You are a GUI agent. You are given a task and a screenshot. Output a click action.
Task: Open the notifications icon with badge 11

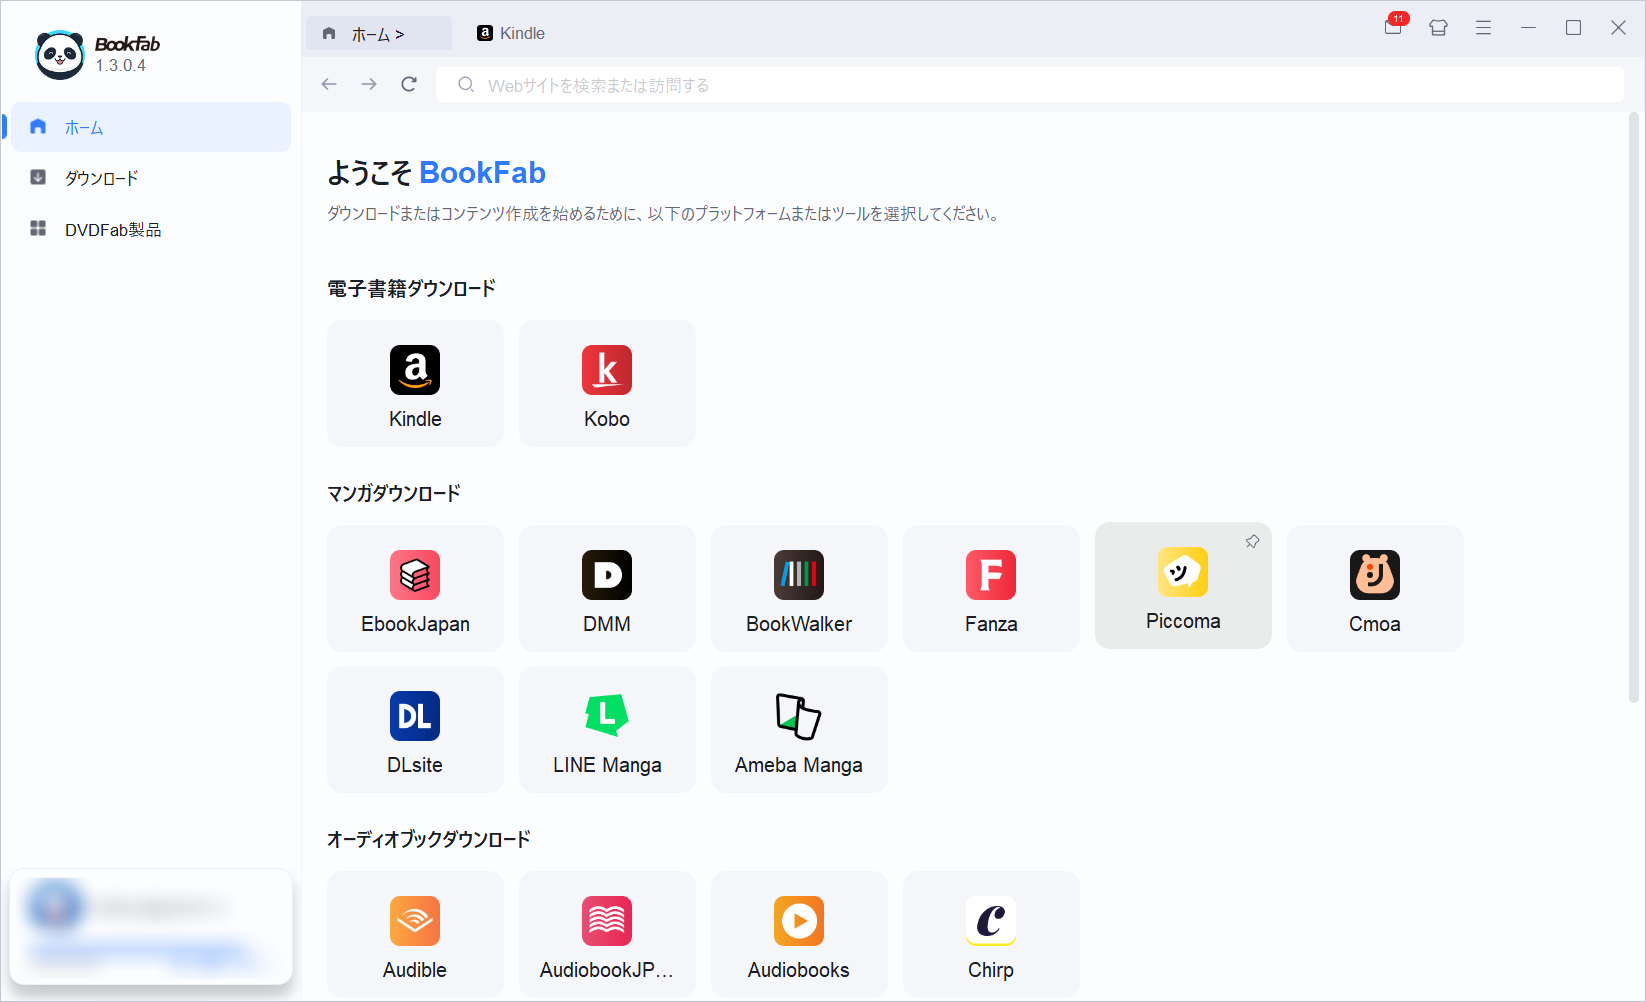coord(1394,27)
